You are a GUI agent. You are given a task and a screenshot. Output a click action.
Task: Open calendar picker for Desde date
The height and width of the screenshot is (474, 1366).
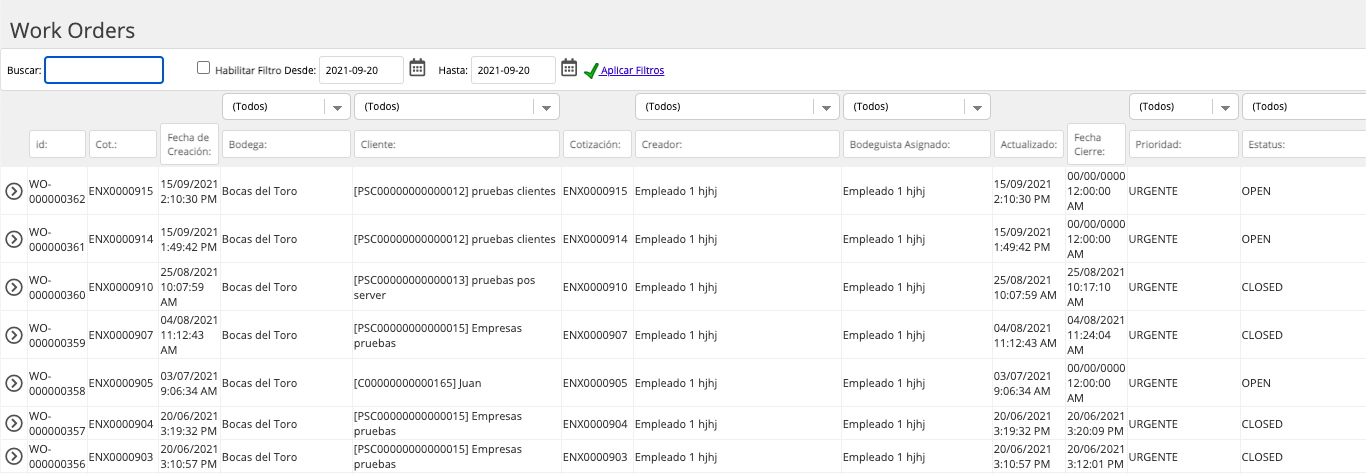[x=418, y=68]
